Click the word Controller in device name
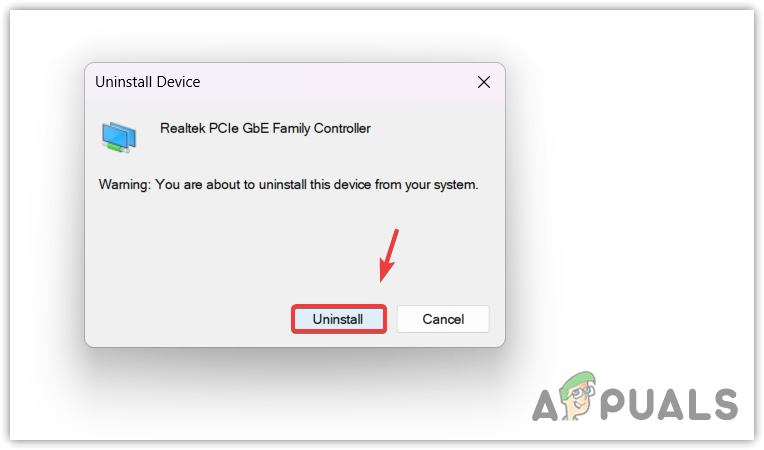This screenshot has height=450, width=764. (342, 128)
